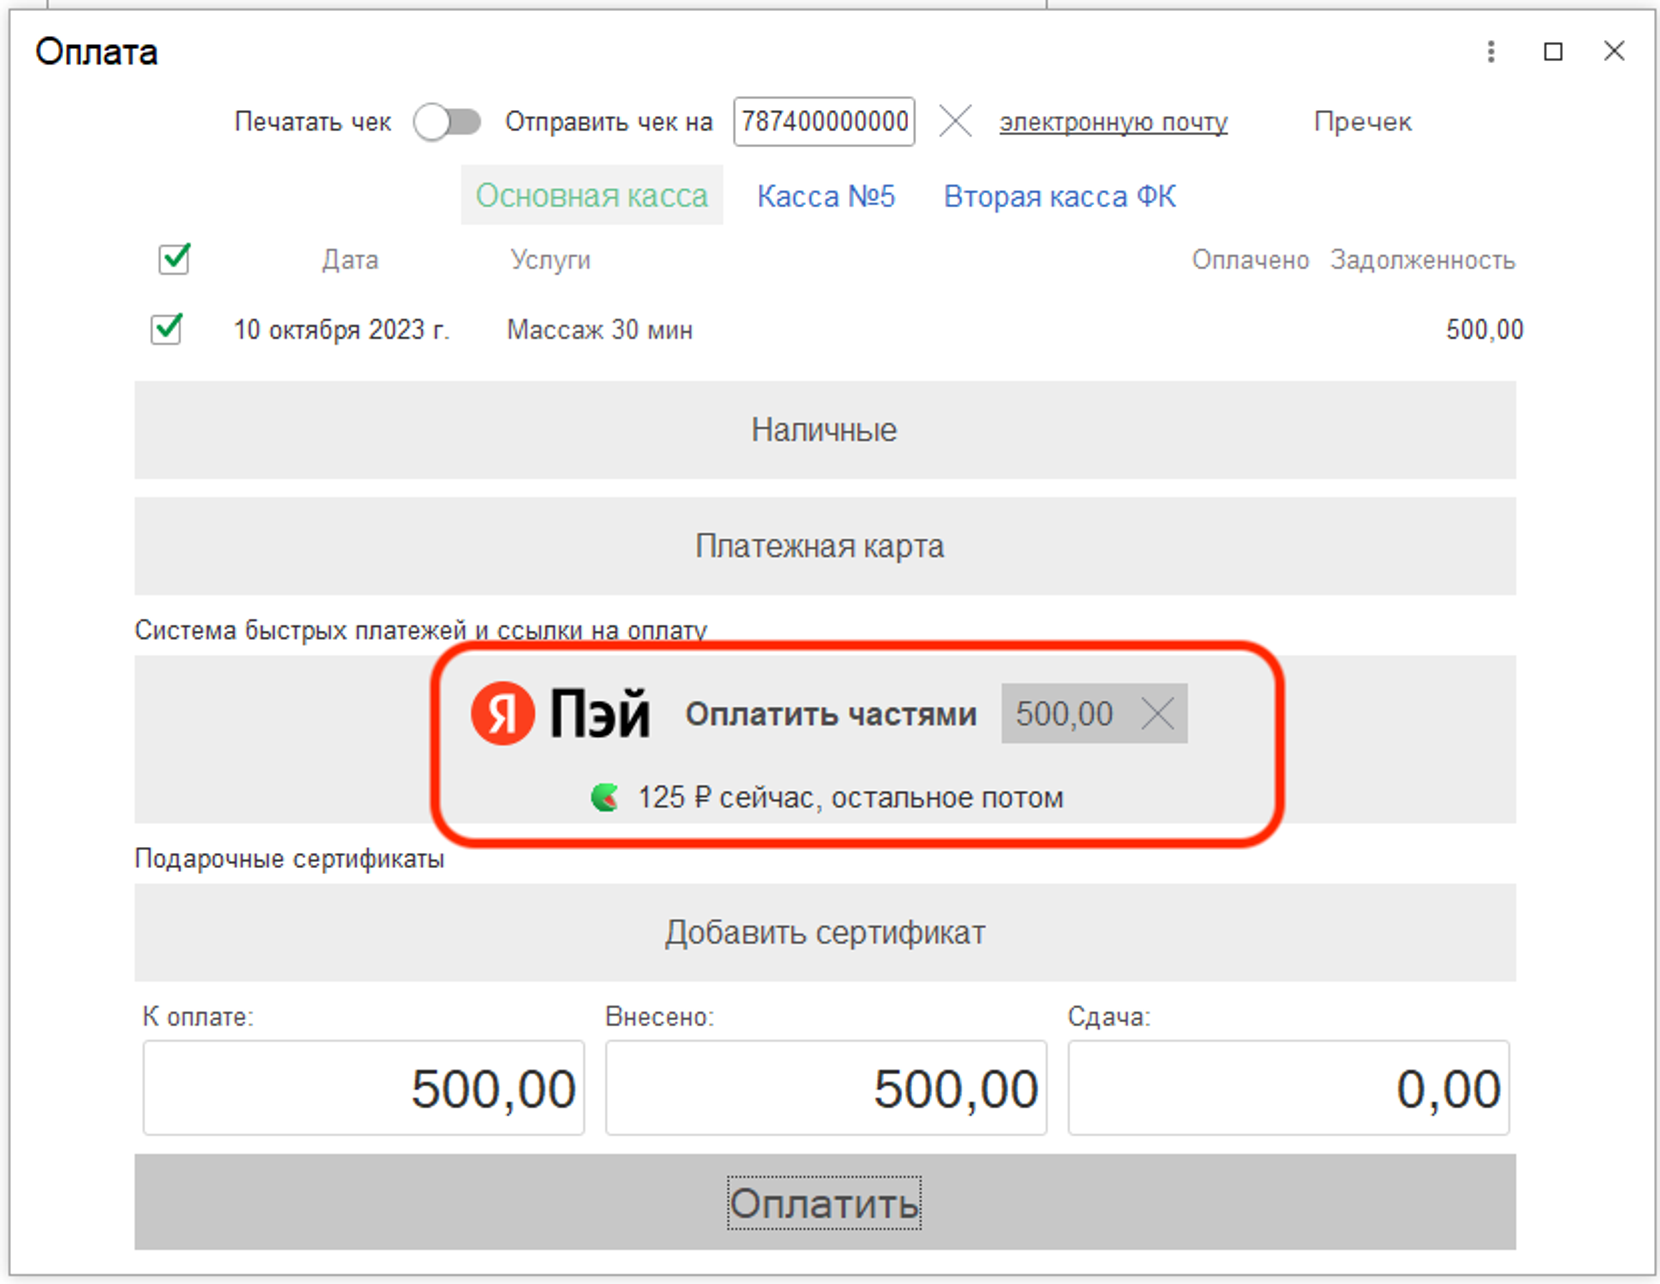Click the Оплачено column header
This screenshot has height=1284, width=1660.
pos(1250,260)
